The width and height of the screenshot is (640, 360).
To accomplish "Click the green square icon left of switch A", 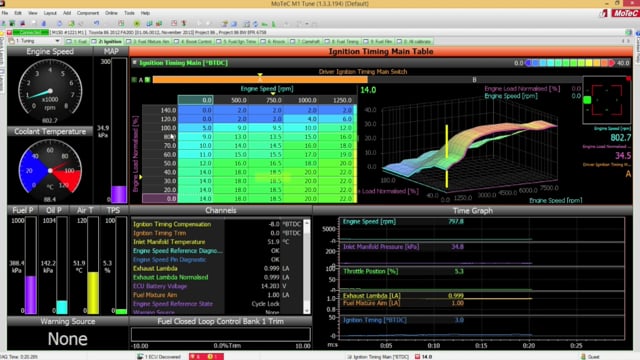I will [134, 80].
